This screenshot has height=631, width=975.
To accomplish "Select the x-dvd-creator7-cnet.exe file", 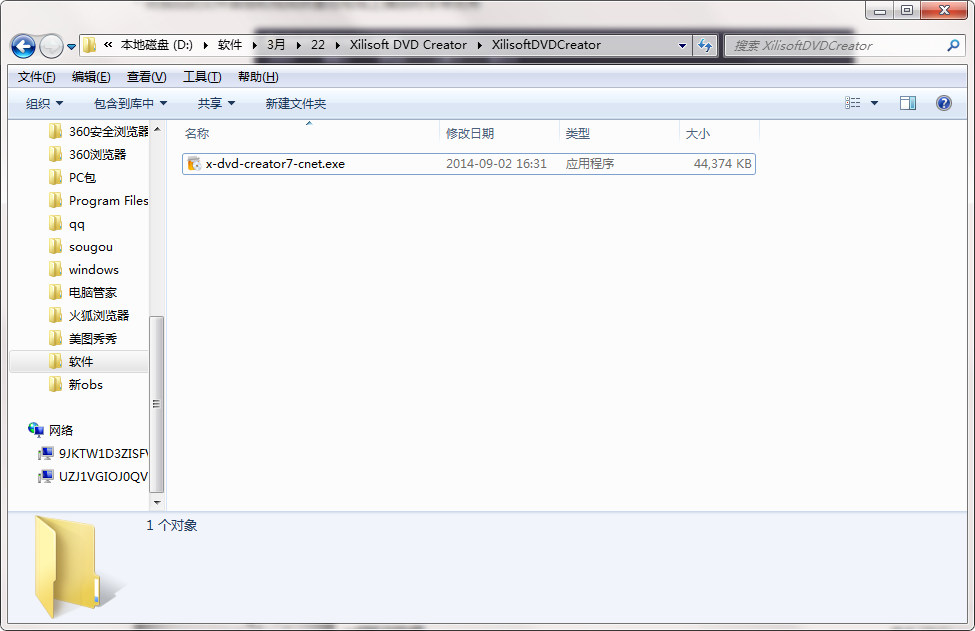I will click(x=469, y=164).
